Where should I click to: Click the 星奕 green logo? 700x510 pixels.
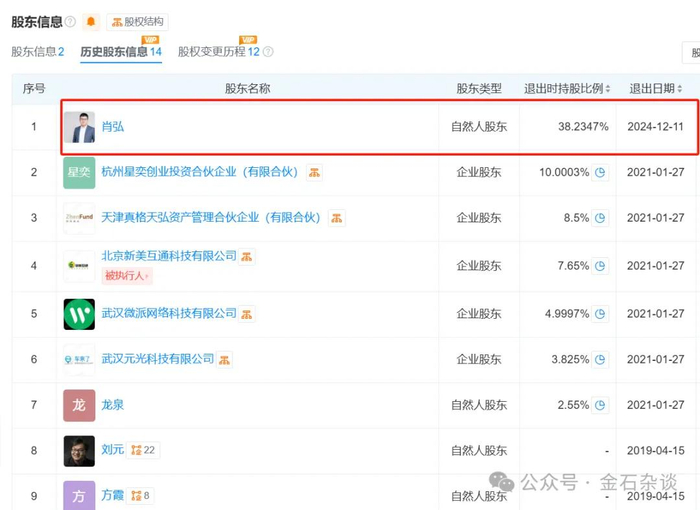pos(79,172)
